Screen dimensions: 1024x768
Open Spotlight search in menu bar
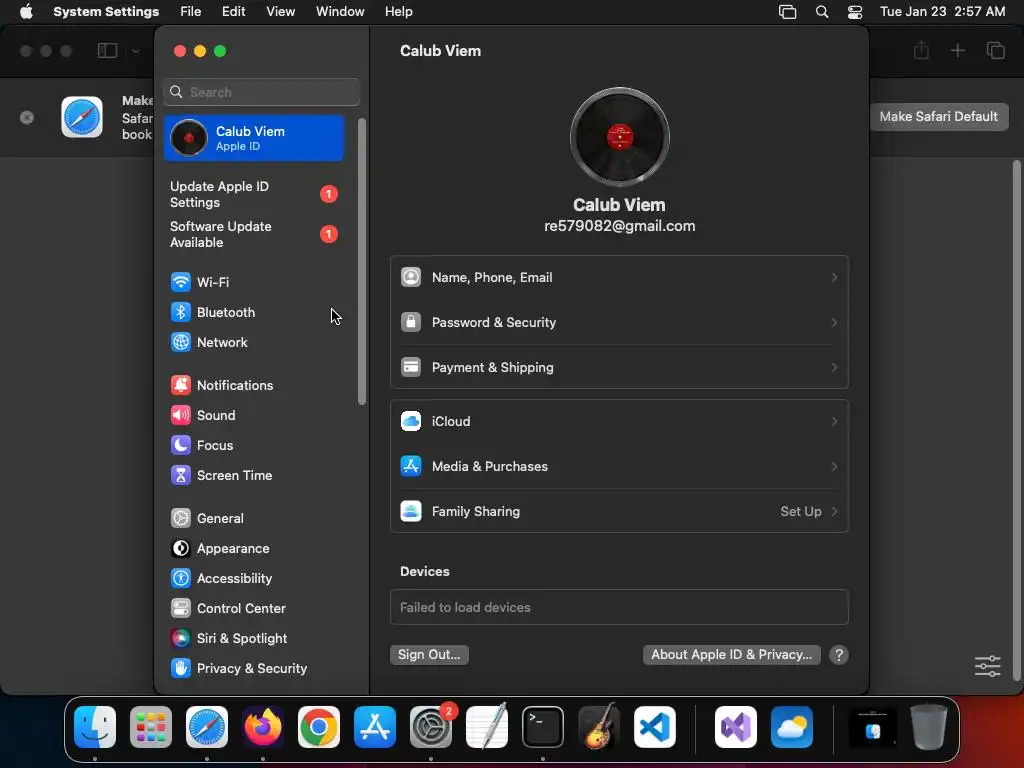click(x=822, y=12)
